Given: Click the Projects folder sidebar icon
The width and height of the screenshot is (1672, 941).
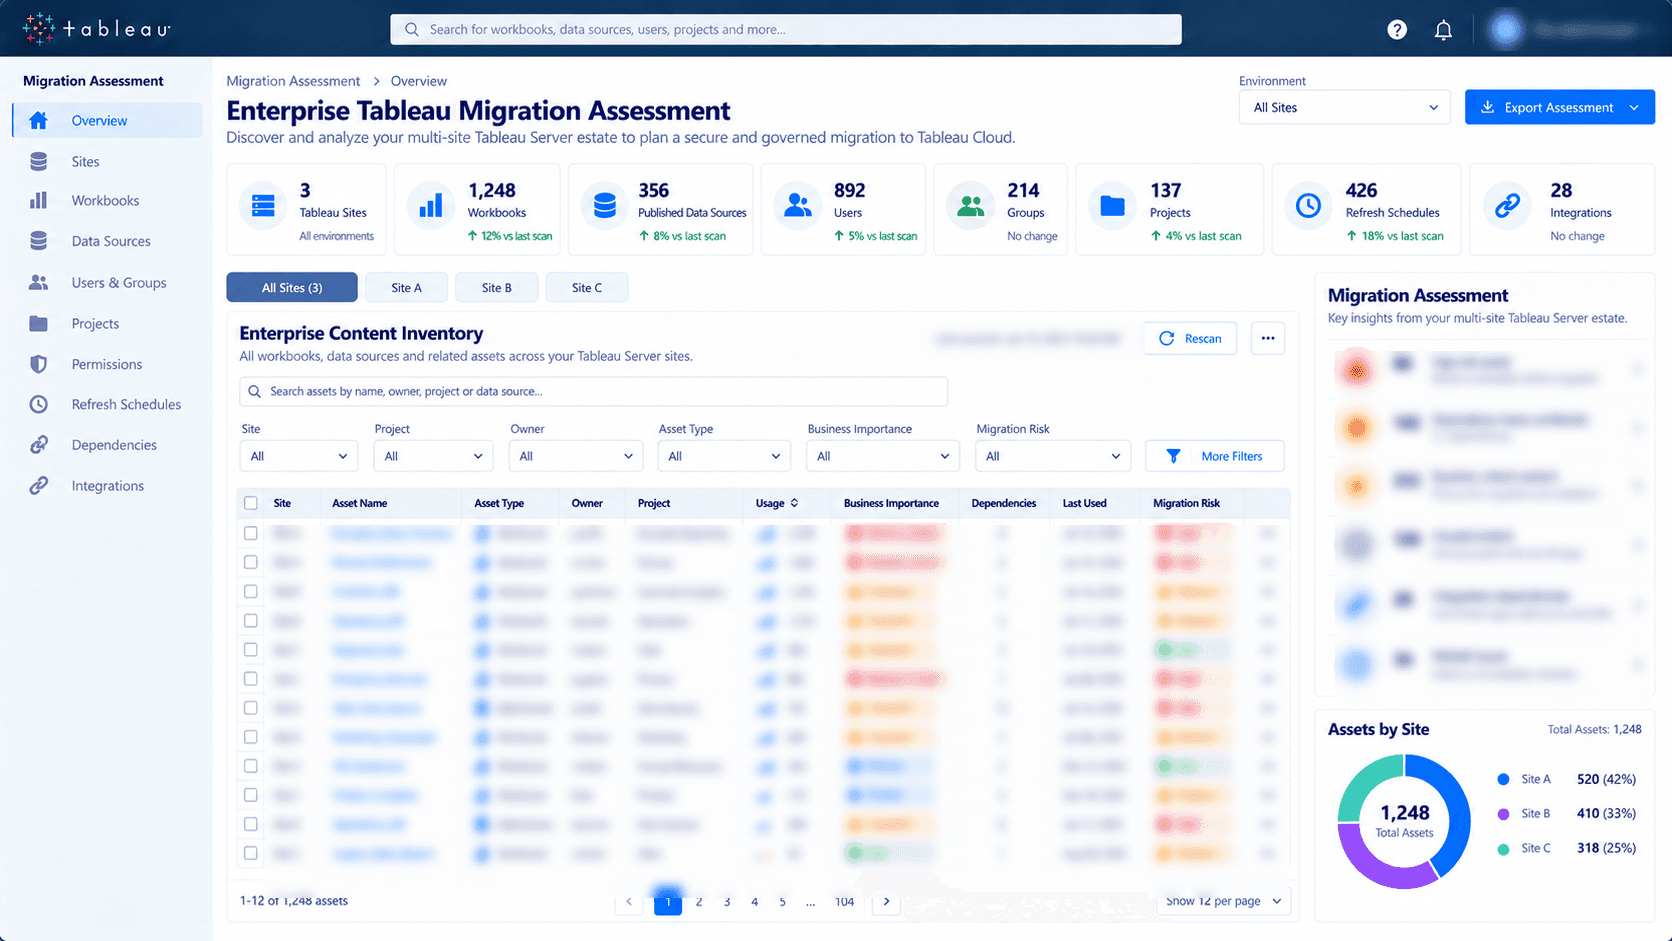Looking at the screenshot, I should 38,323.
